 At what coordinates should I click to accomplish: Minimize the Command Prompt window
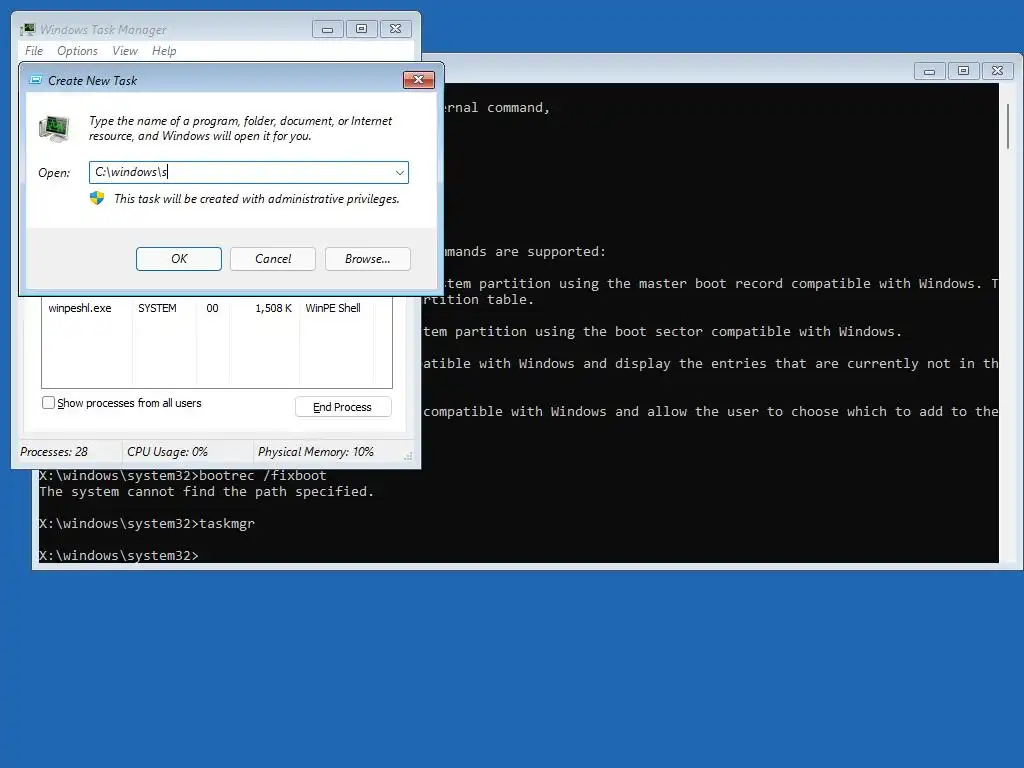pyautogui.click(x=929, y=71)
